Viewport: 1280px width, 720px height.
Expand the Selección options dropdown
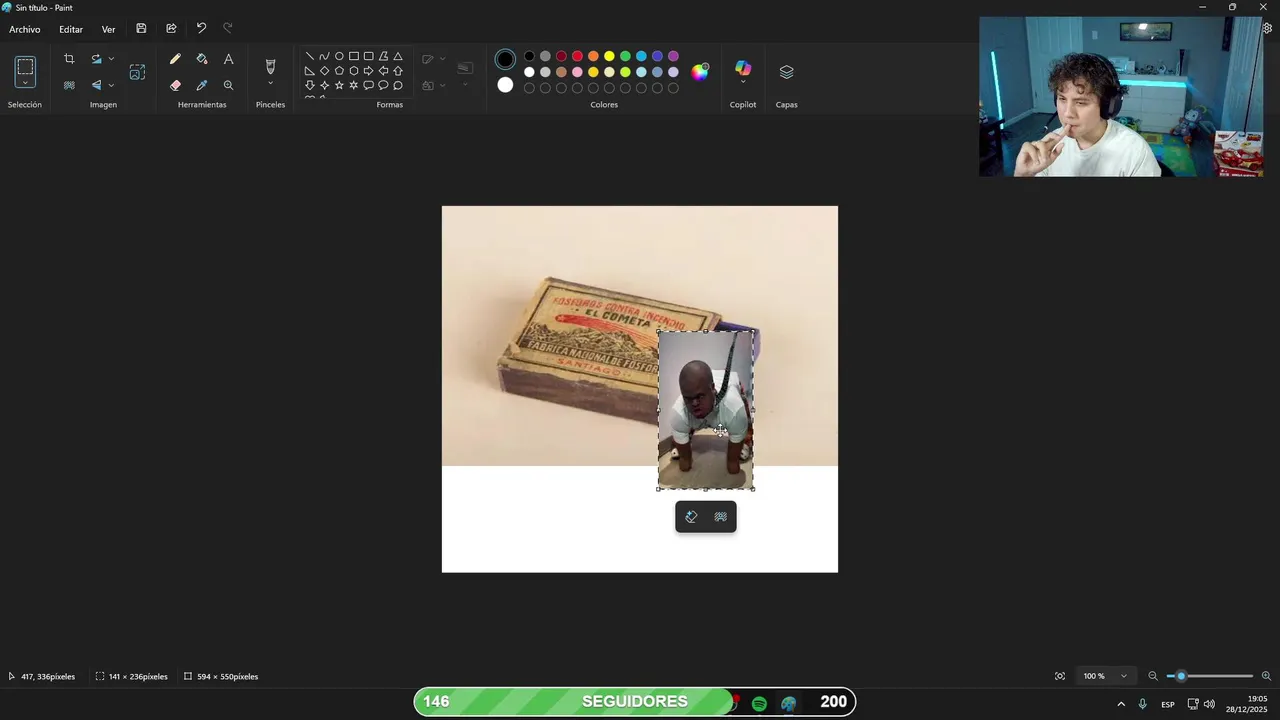[25, 84]
